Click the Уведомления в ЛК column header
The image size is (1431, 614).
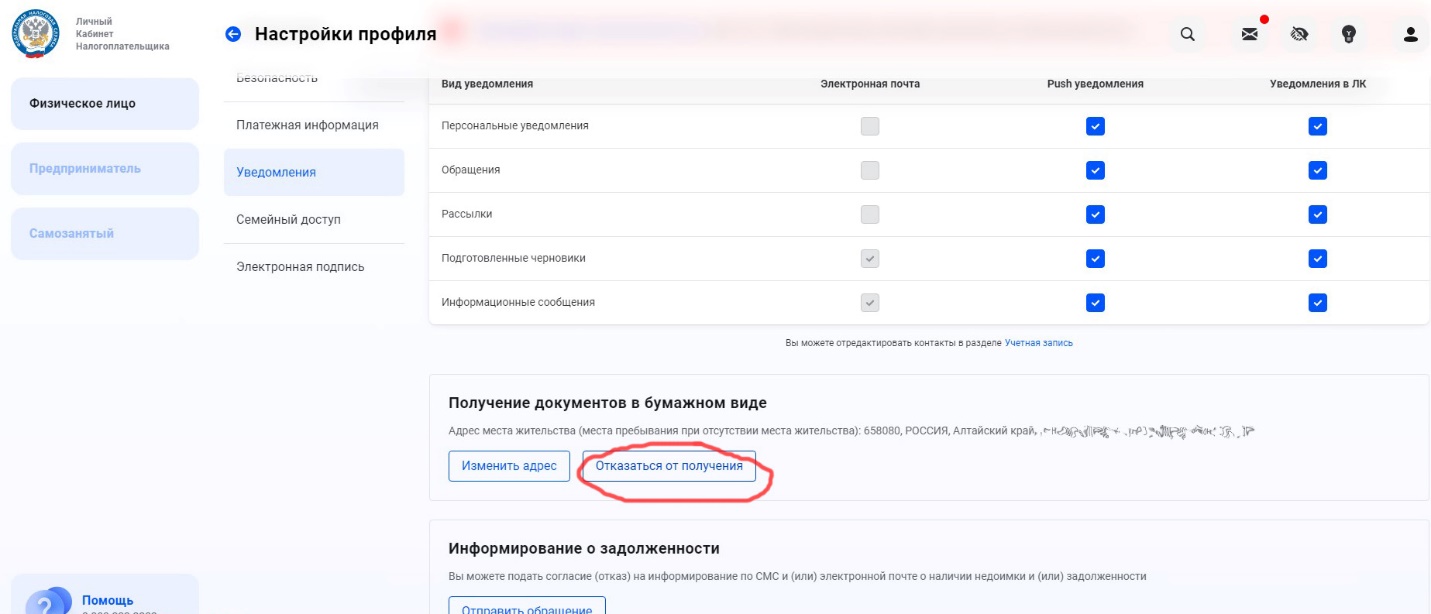tap(1318, 84)
